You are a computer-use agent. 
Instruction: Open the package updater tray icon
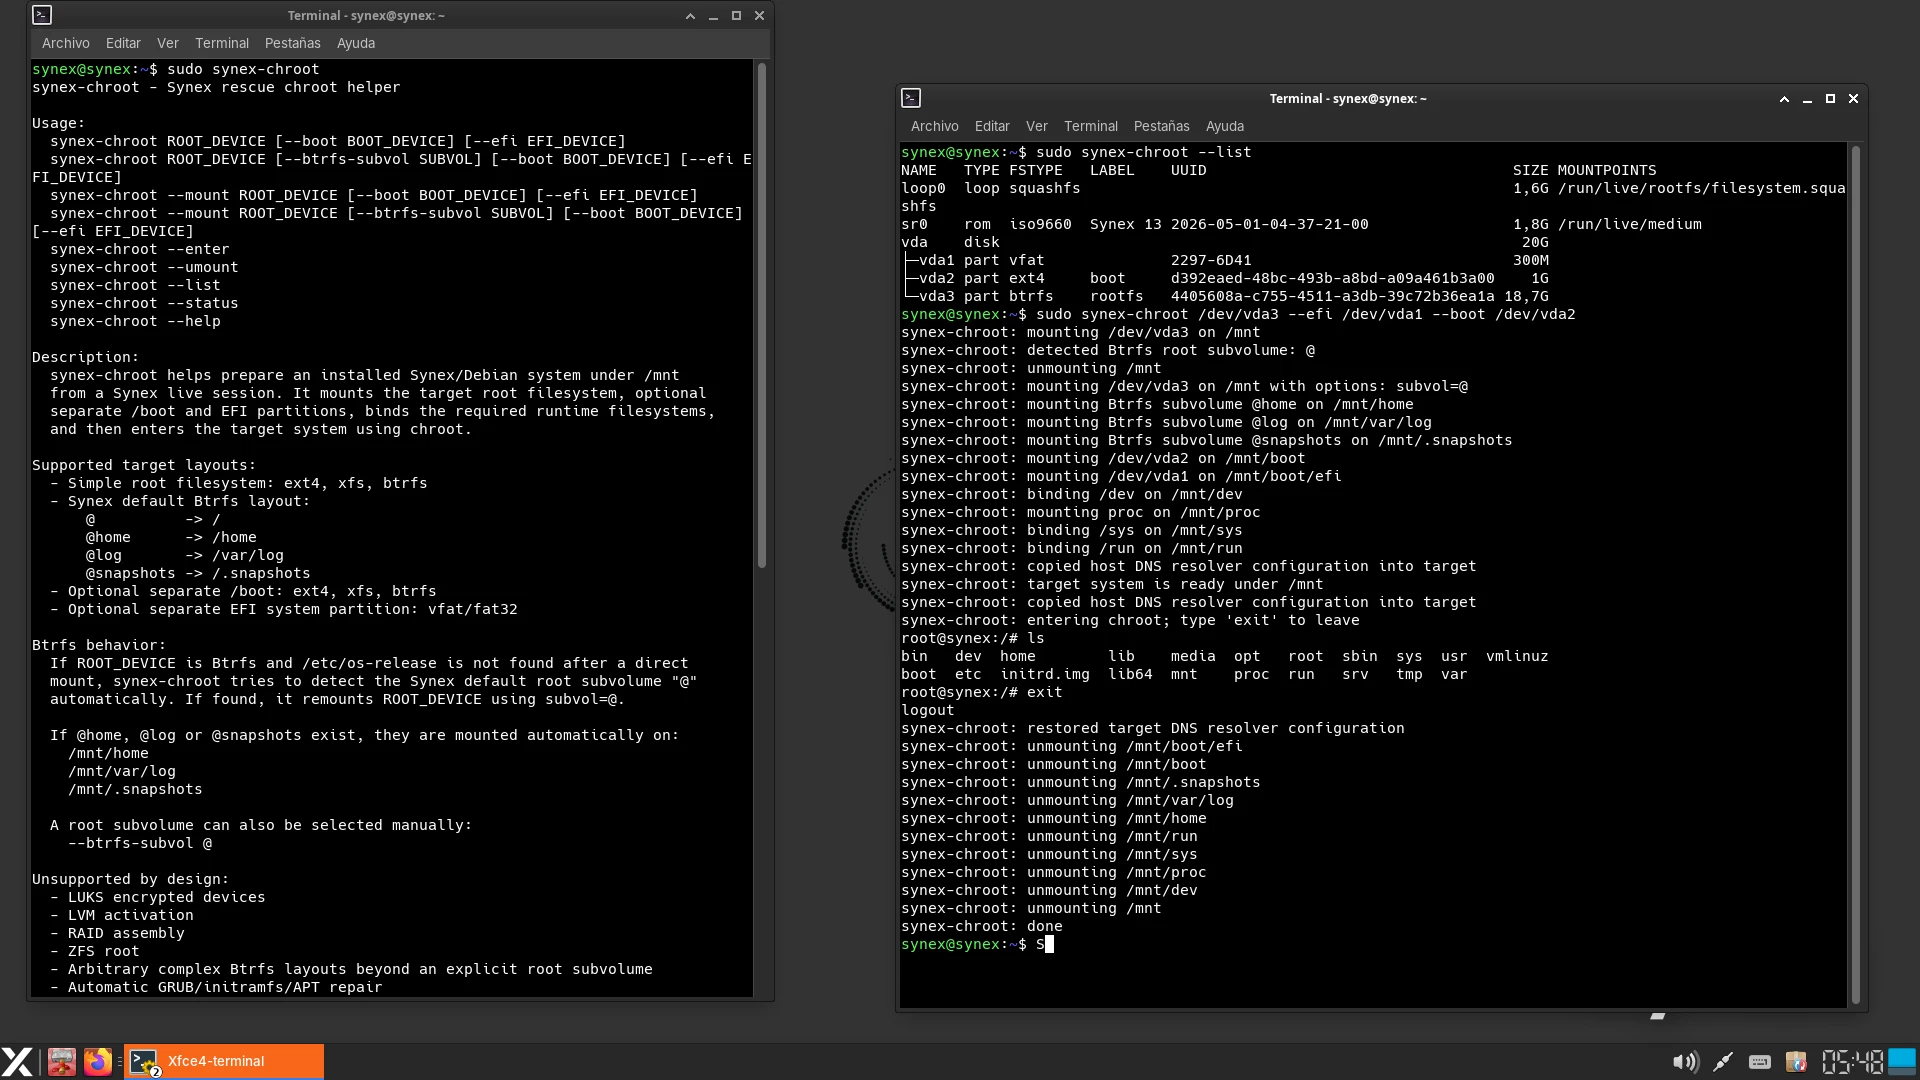1796,1062
